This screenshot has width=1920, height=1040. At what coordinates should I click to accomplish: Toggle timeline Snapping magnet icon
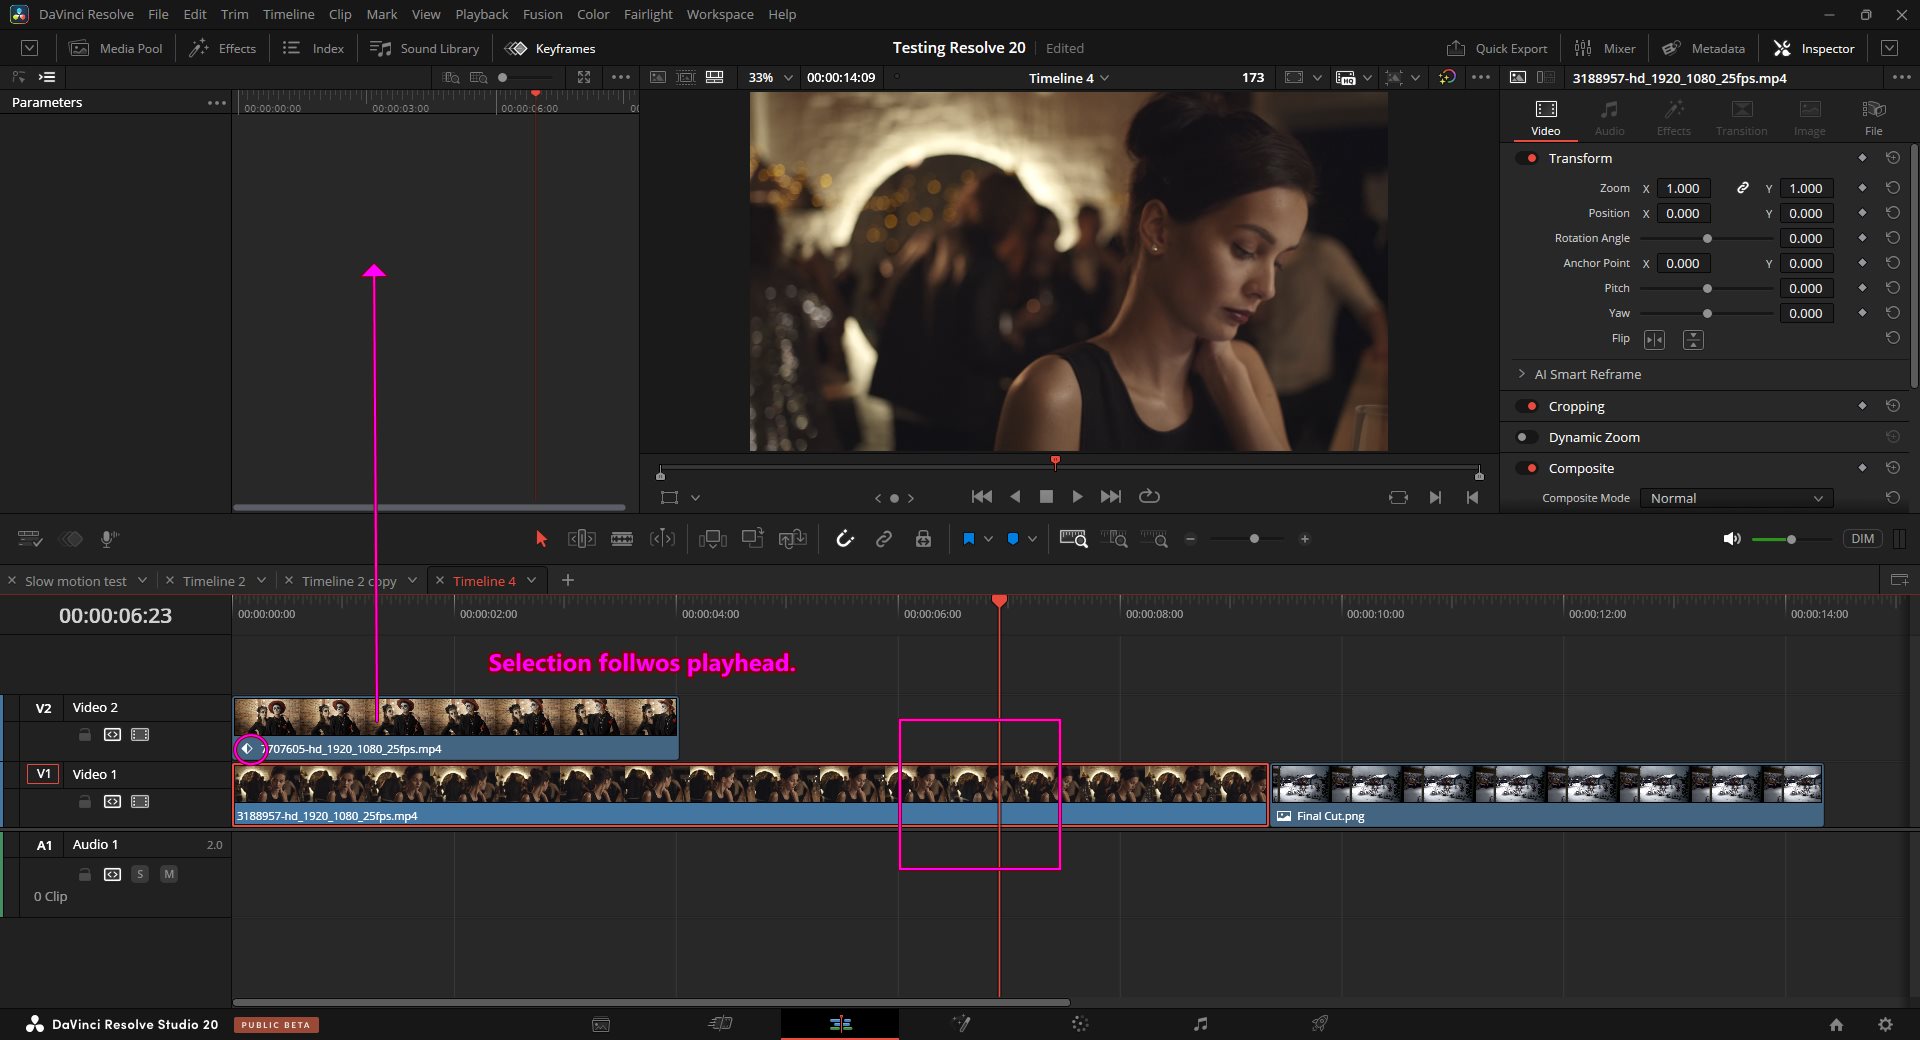pyautogui.click(x=845, y=539)
